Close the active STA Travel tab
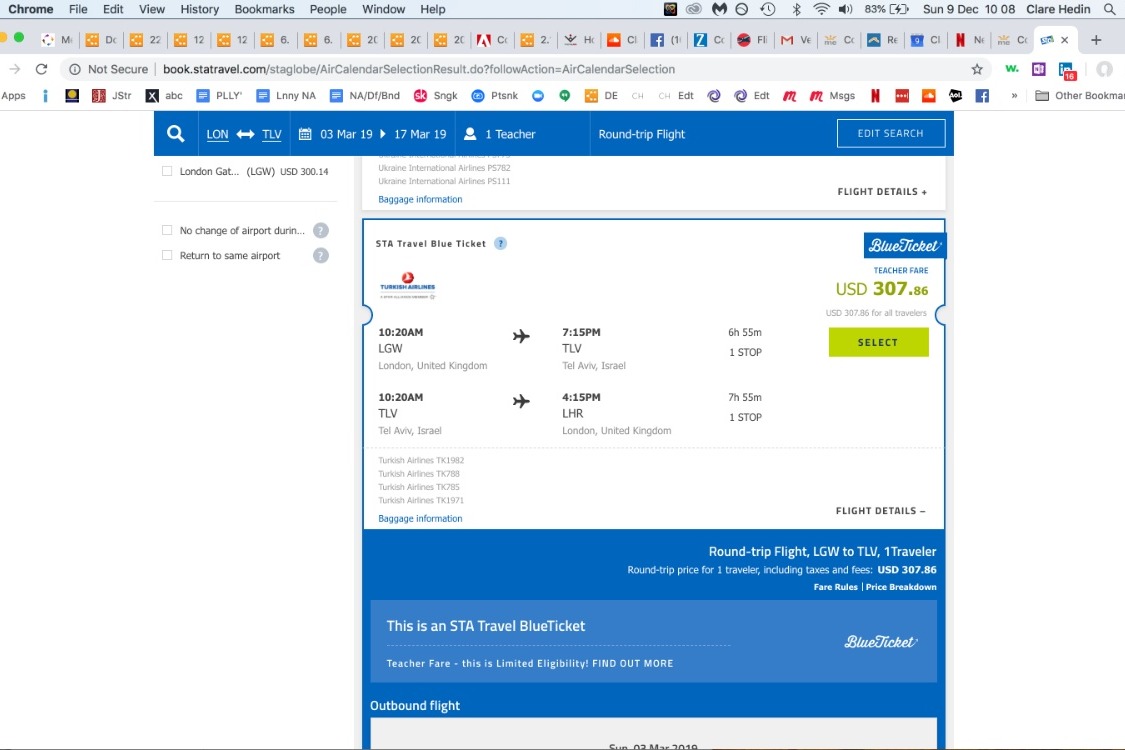 (x=1065, y=40)
